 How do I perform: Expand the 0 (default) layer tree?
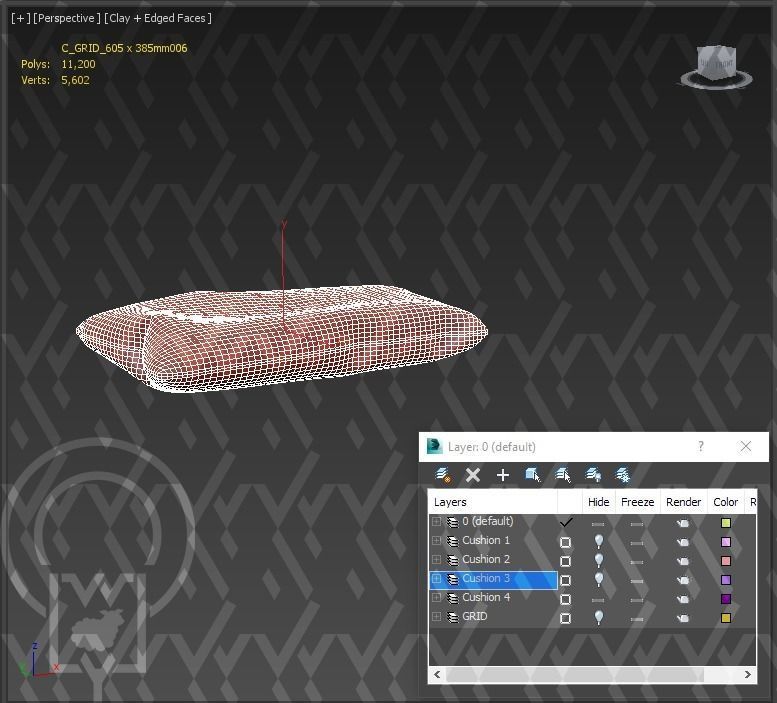[437, 522]
